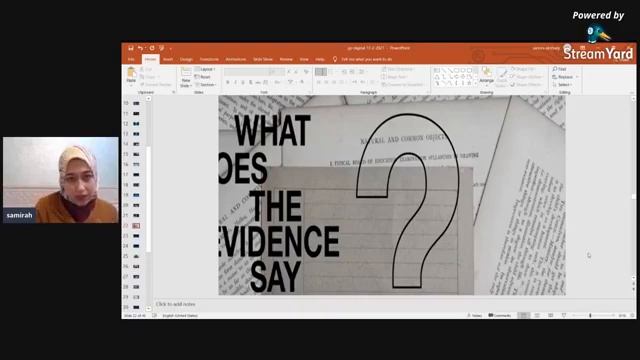640x360 pixels.
Task: Open the Animations tab
Action: (x=236, y=60)
